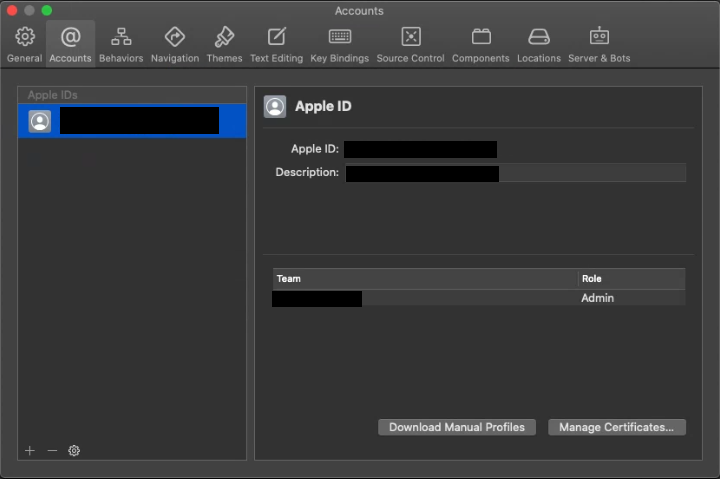This screenshot has height=479, width=720.
Task: Click the Role column header
Action: 632,279
